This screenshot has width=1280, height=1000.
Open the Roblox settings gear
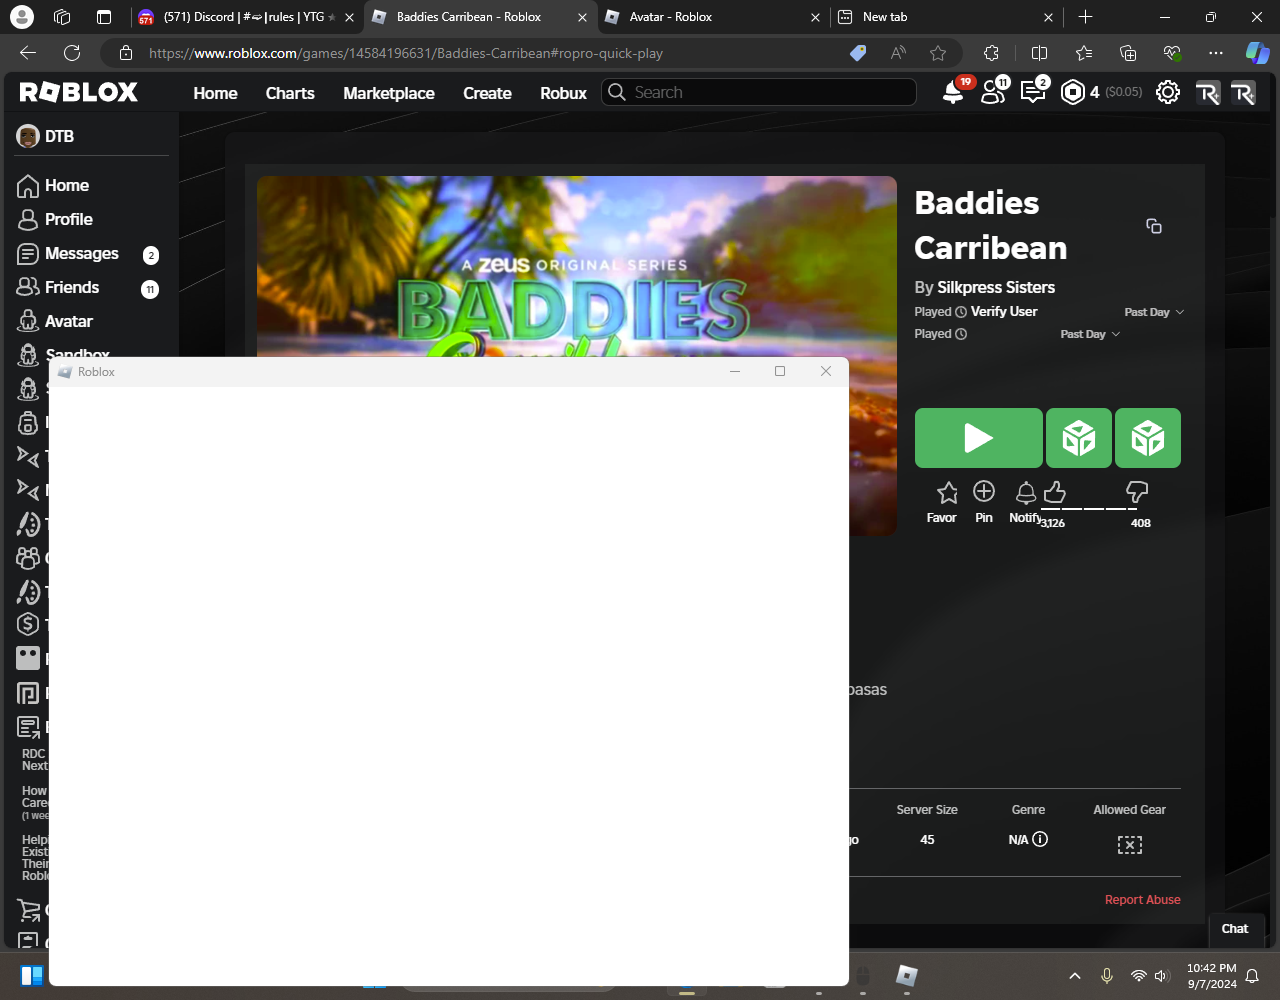click(1168, 92)
